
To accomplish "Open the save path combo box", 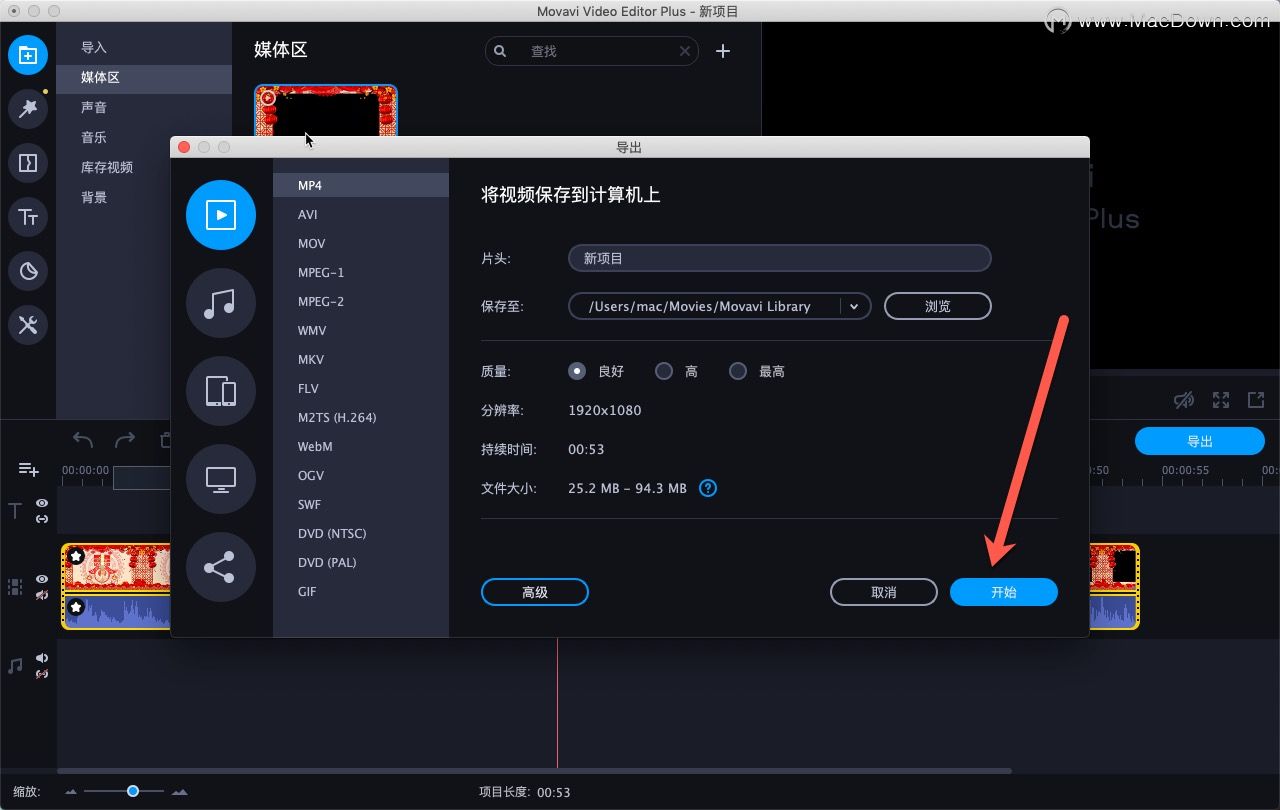I will tap(719, 306).
